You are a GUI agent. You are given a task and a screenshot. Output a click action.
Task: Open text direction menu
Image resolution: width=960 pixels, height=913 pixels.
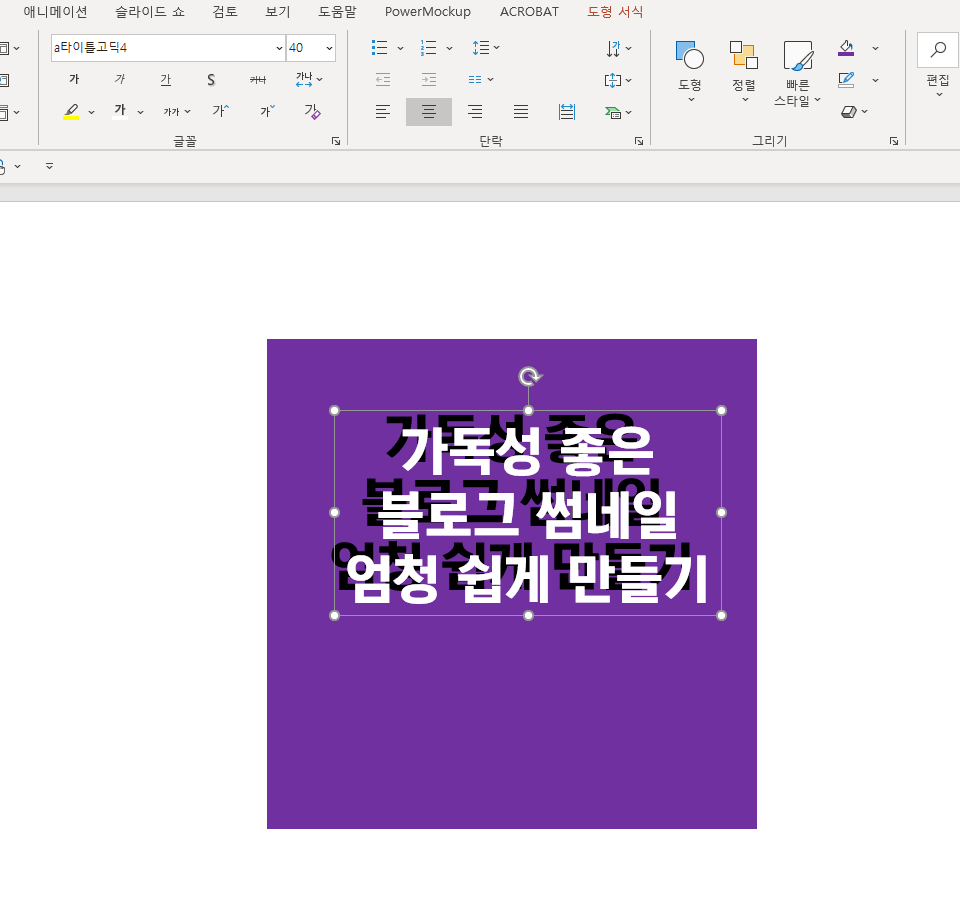click(618, 48)
